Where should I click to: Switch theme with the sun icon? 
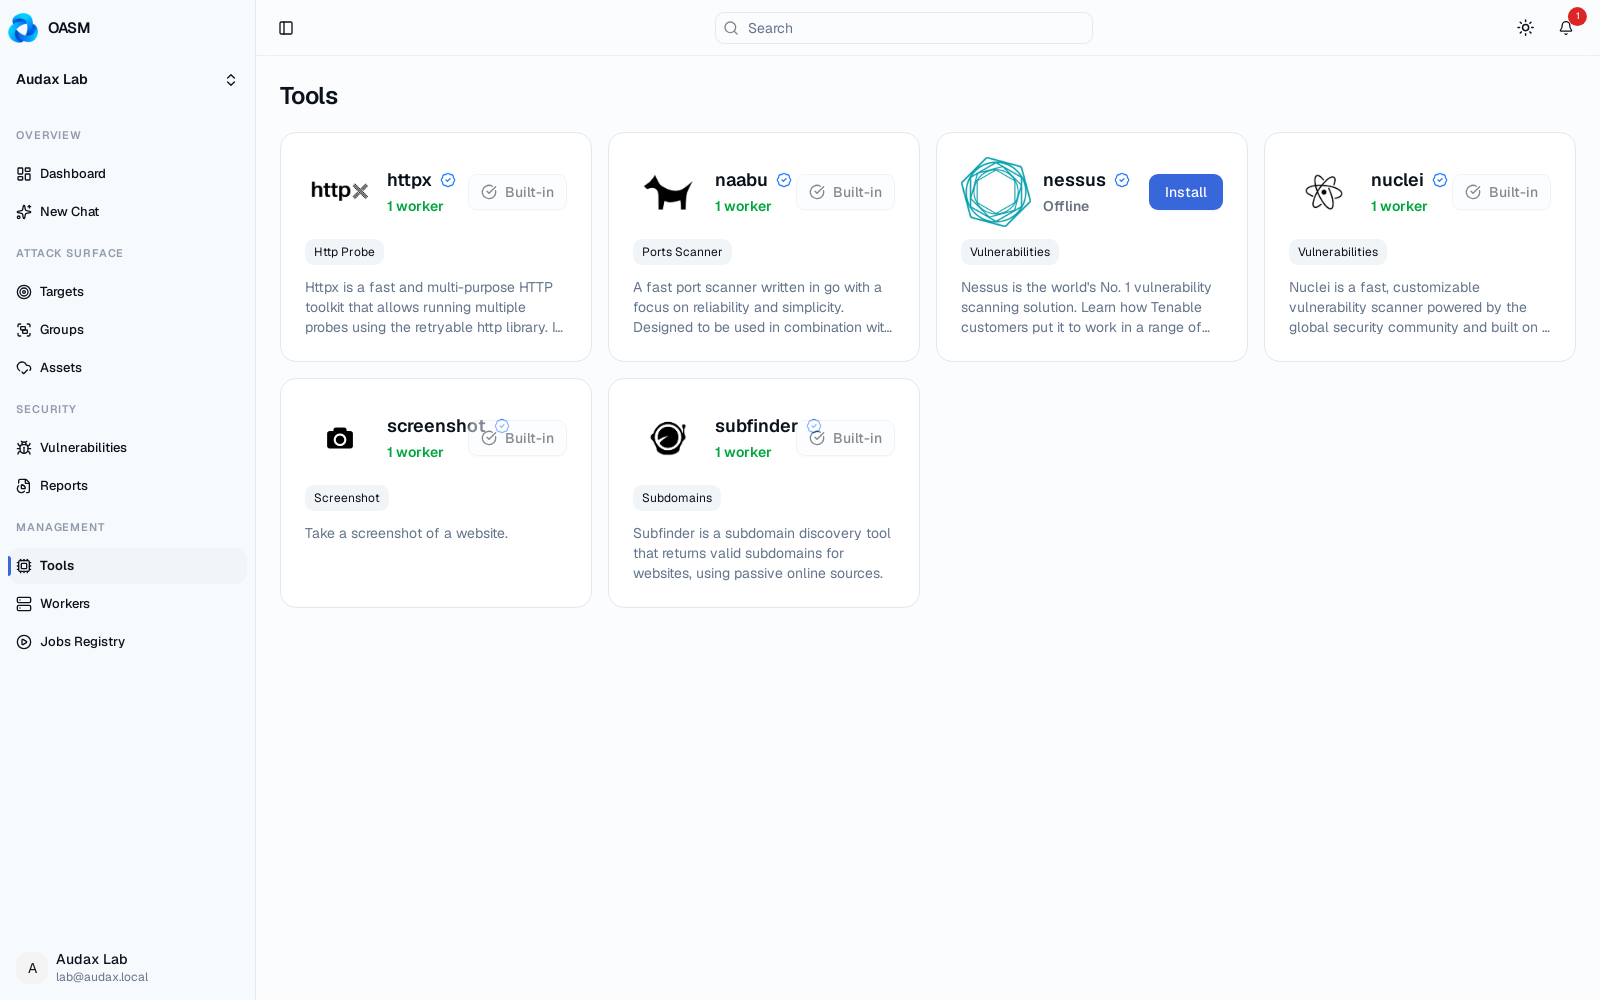1525,28
